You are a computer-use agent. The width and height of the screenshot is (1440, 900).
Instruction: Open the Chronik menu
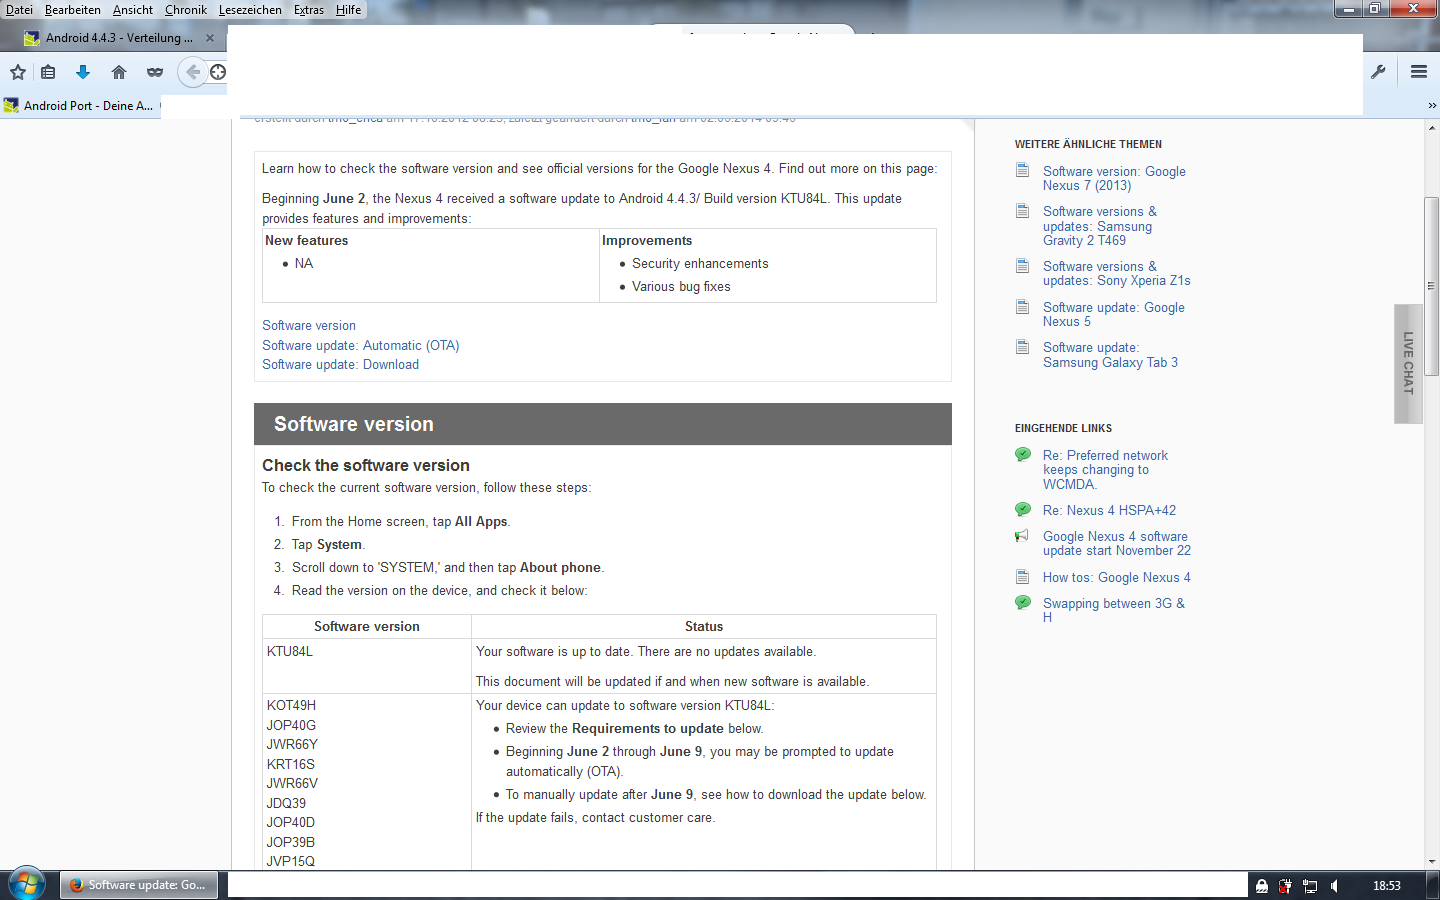pyautogui.click(x=186, y=10)
